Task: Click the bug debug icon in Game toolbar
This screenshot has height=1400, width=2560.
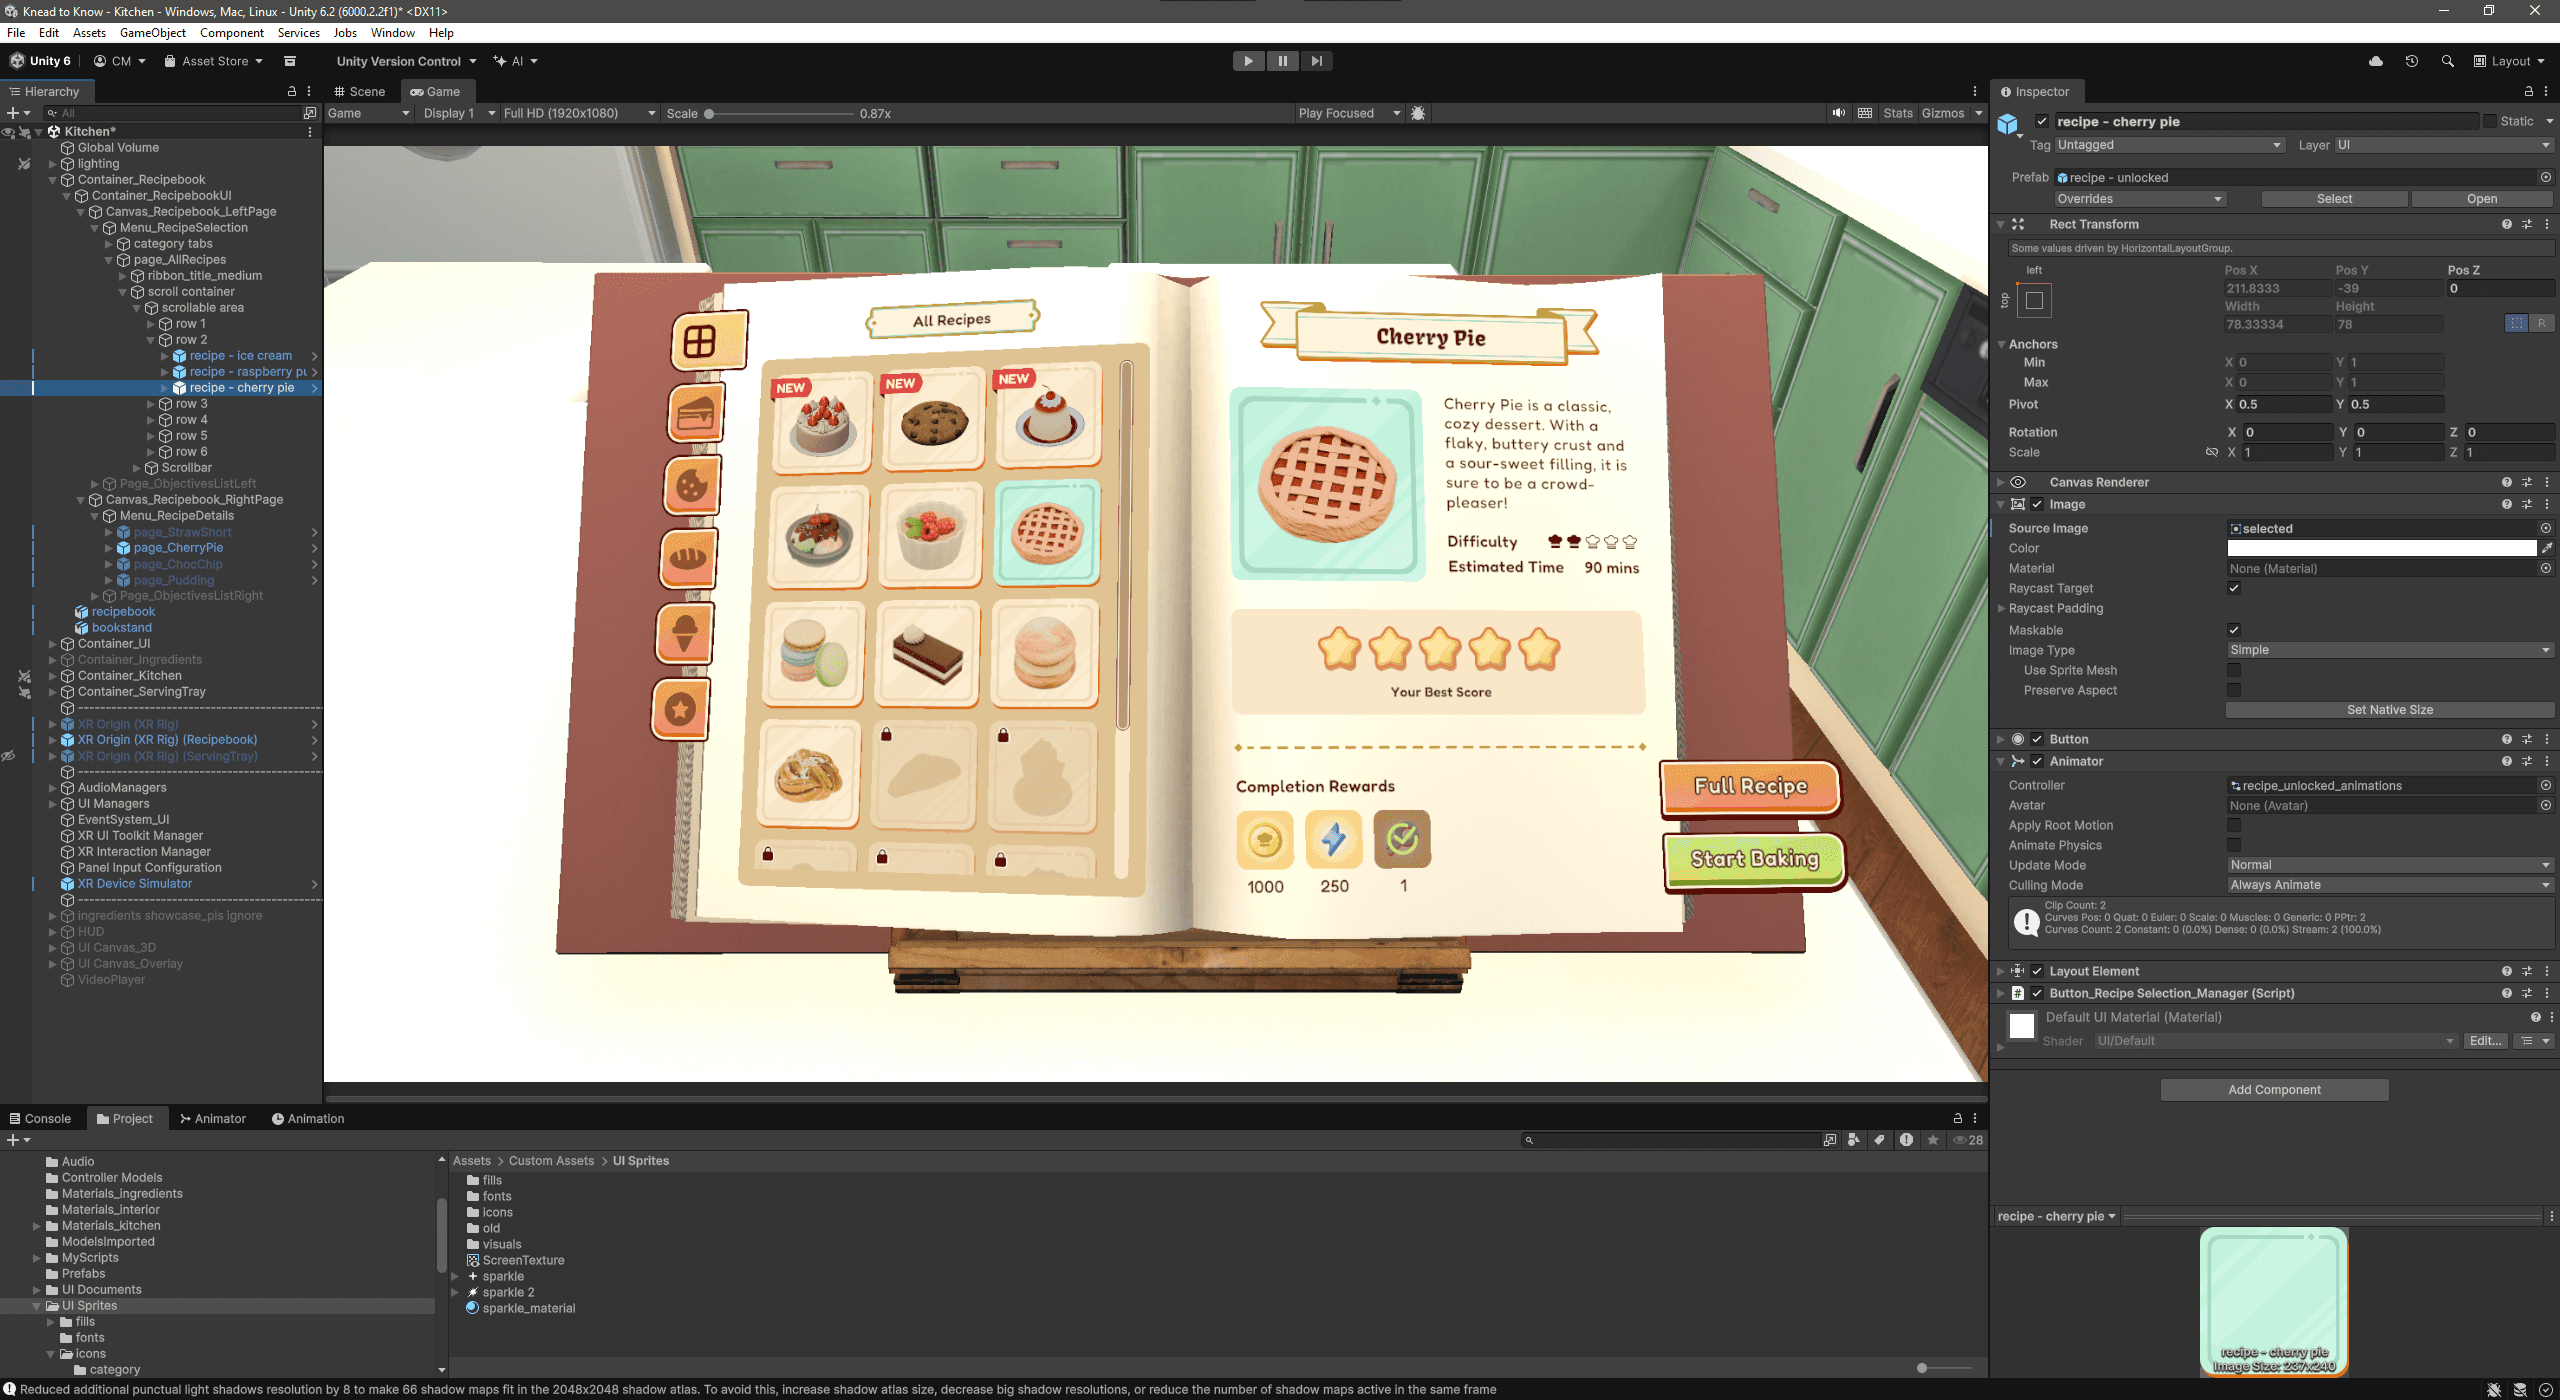Action: [x=1418, y=113]
